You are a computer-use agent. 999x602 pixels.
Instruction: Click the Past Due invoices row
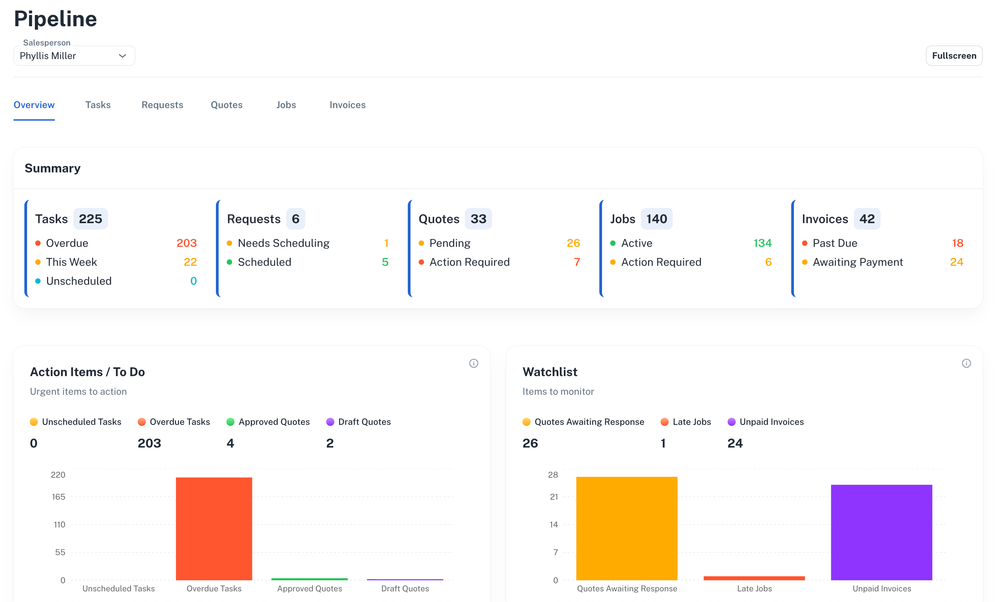coord(882,243)
